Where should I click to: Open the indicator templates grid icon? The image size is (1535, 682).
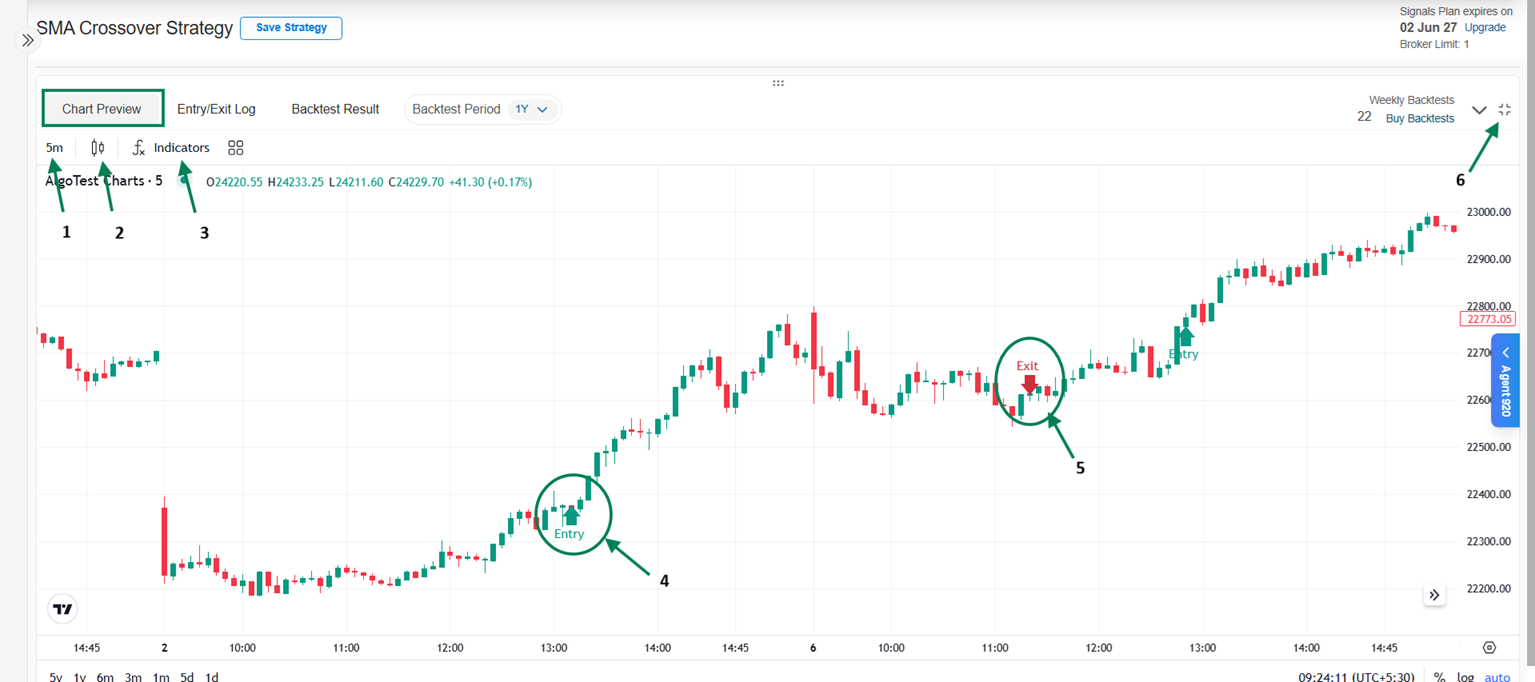(236, 148)
